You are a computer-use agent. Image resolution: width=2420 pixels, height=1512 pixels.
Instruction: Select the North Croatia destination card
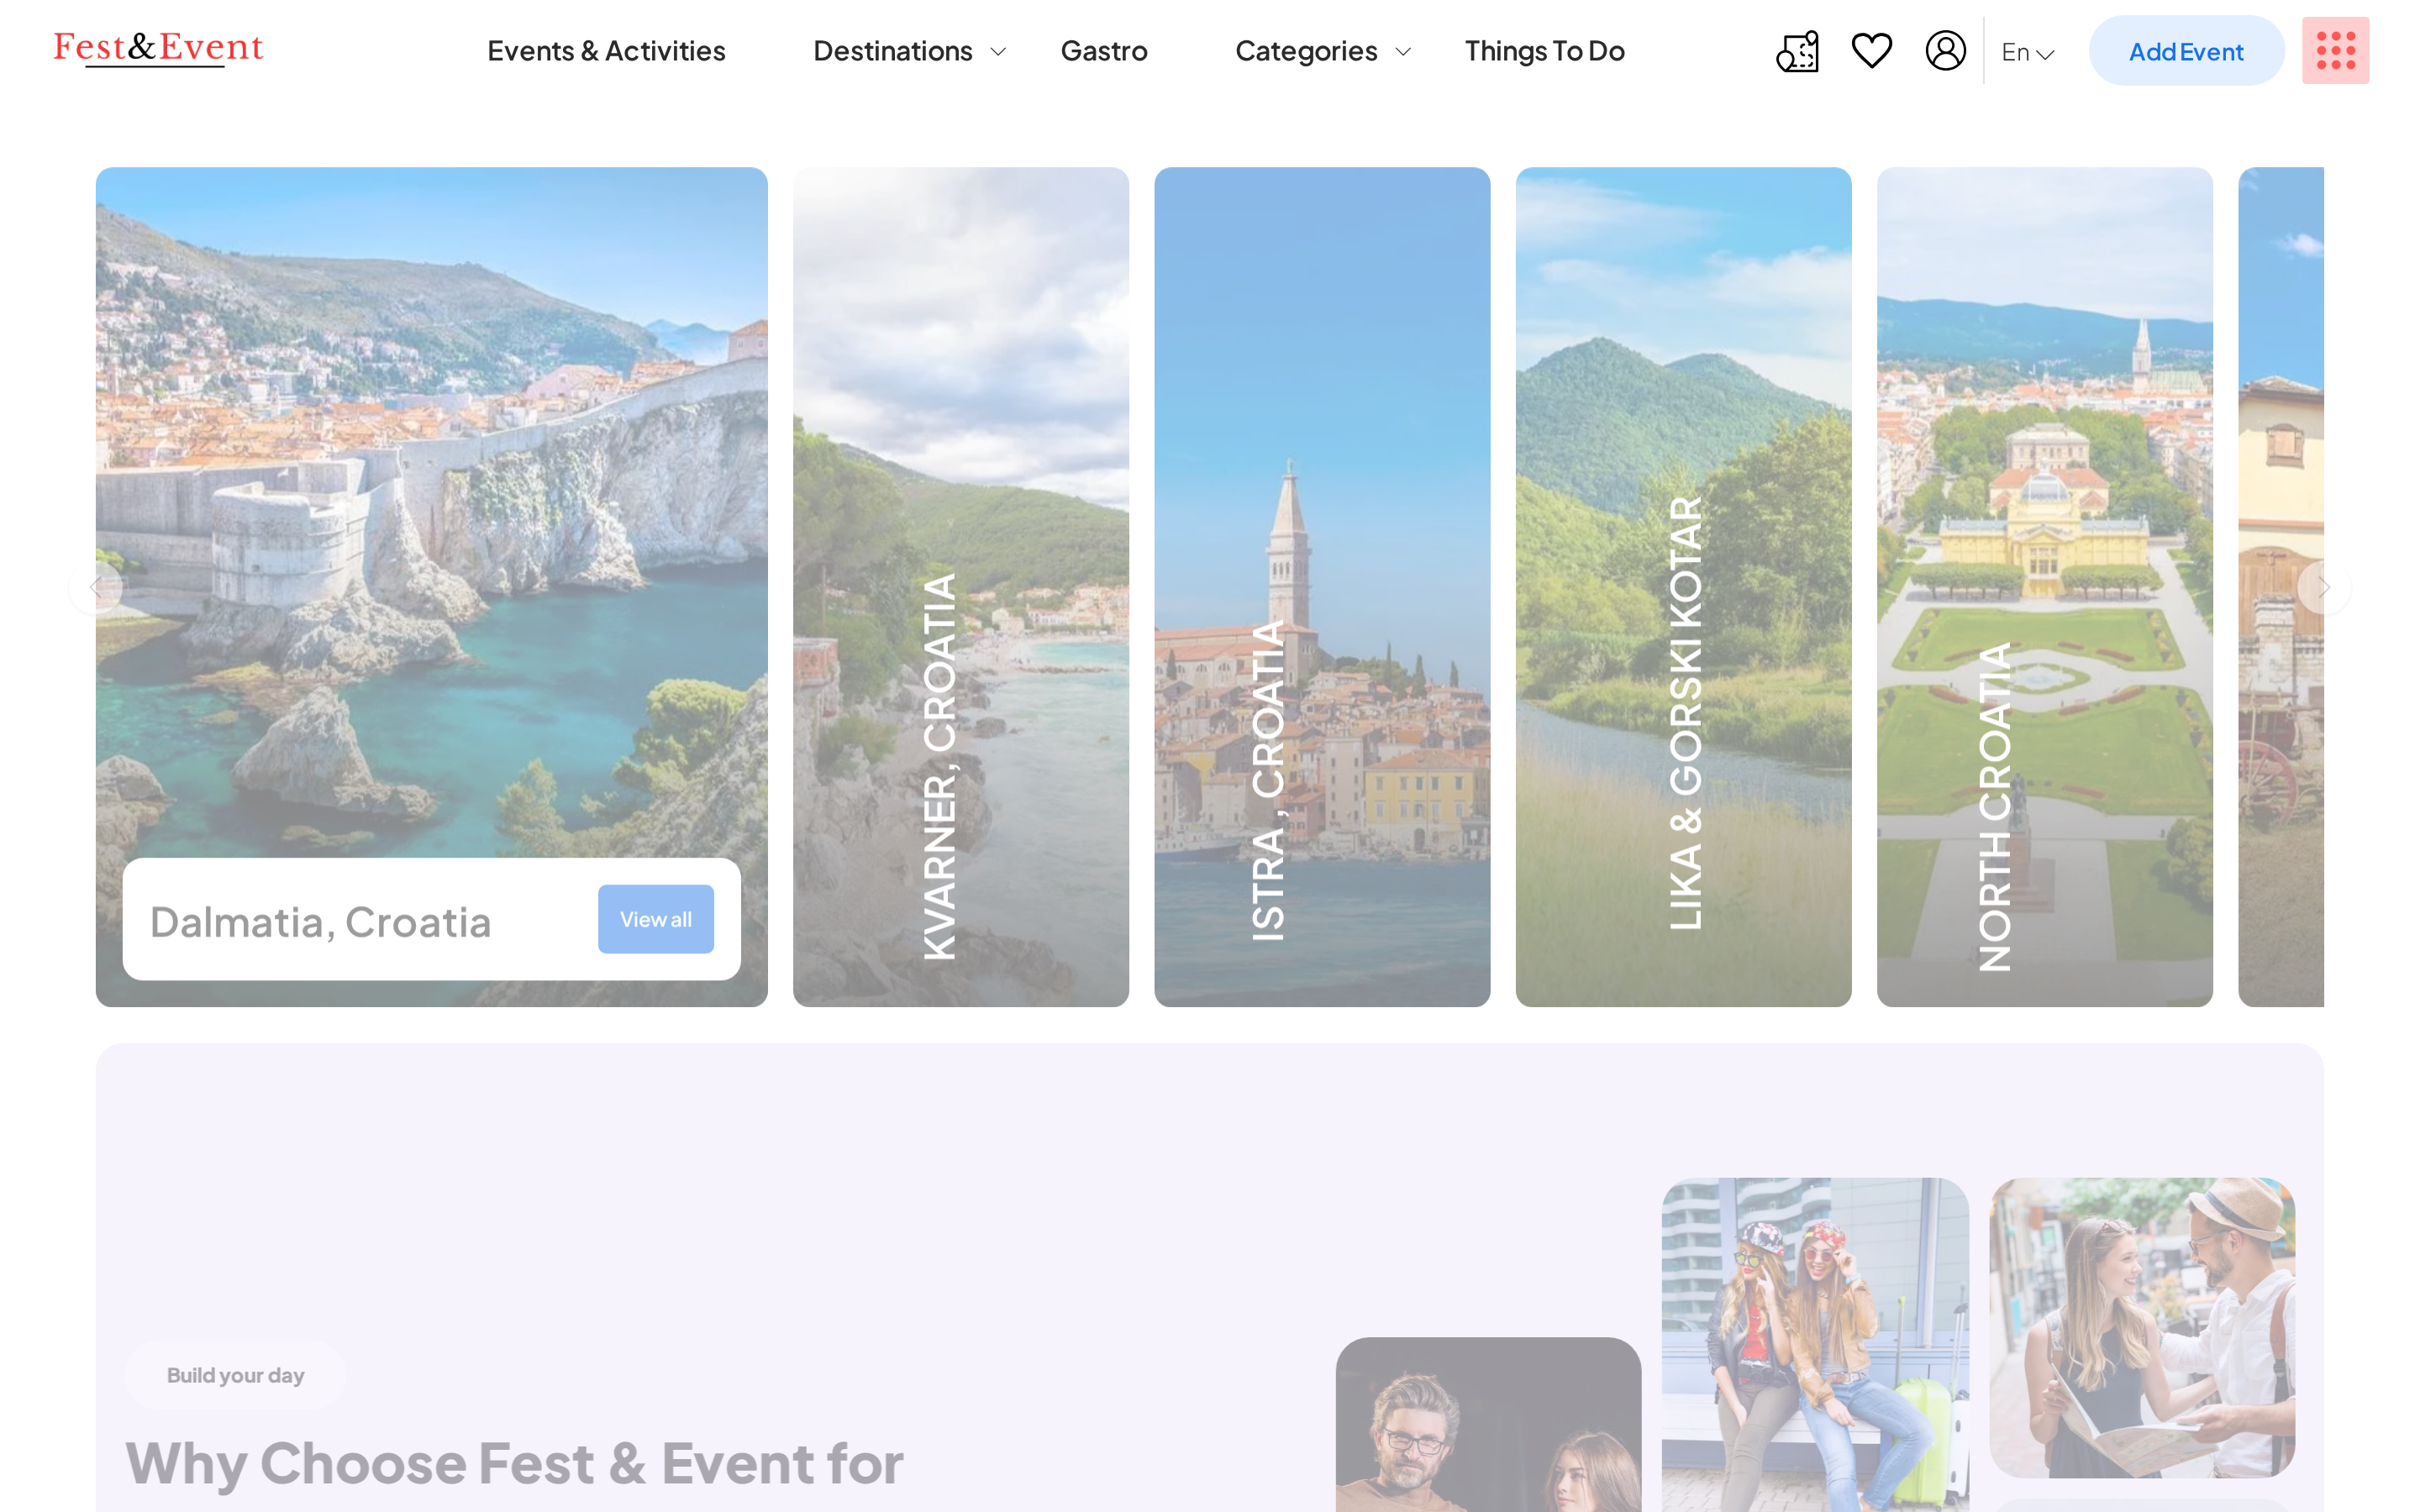[x=2044, y=587]
